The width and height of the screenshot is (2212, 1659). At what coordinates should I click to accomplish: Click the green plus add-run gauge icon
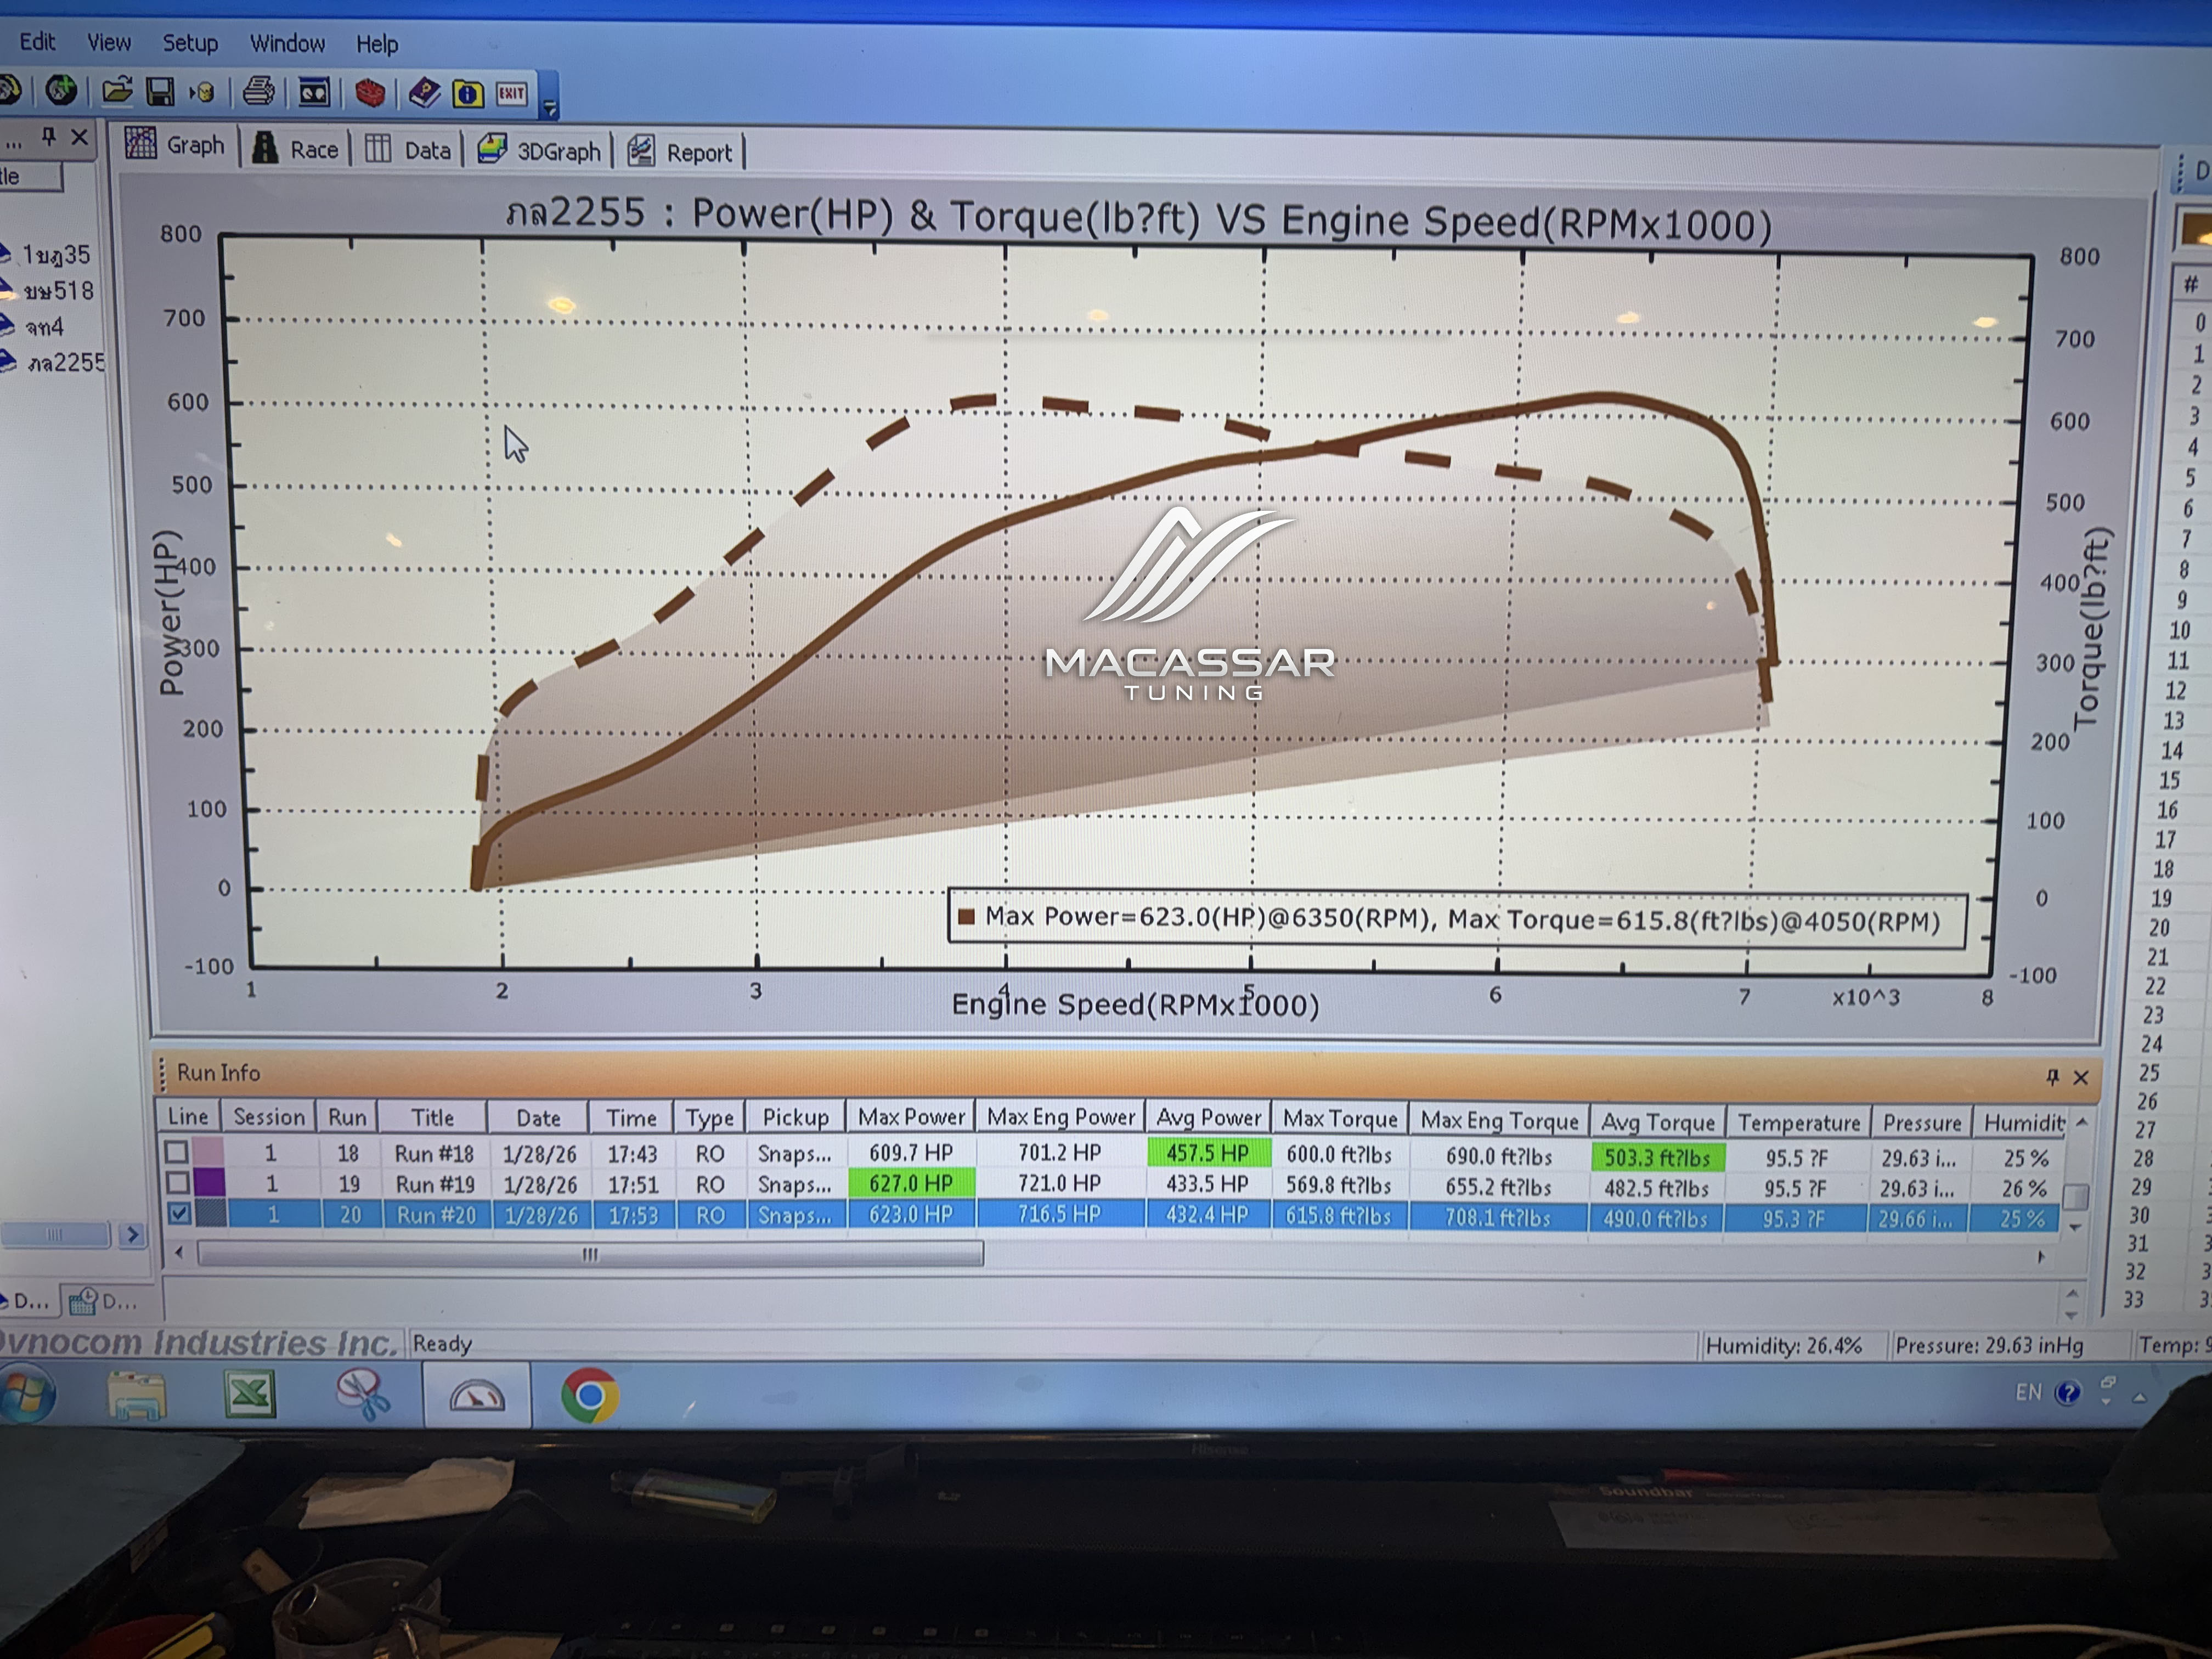point(61,91)
